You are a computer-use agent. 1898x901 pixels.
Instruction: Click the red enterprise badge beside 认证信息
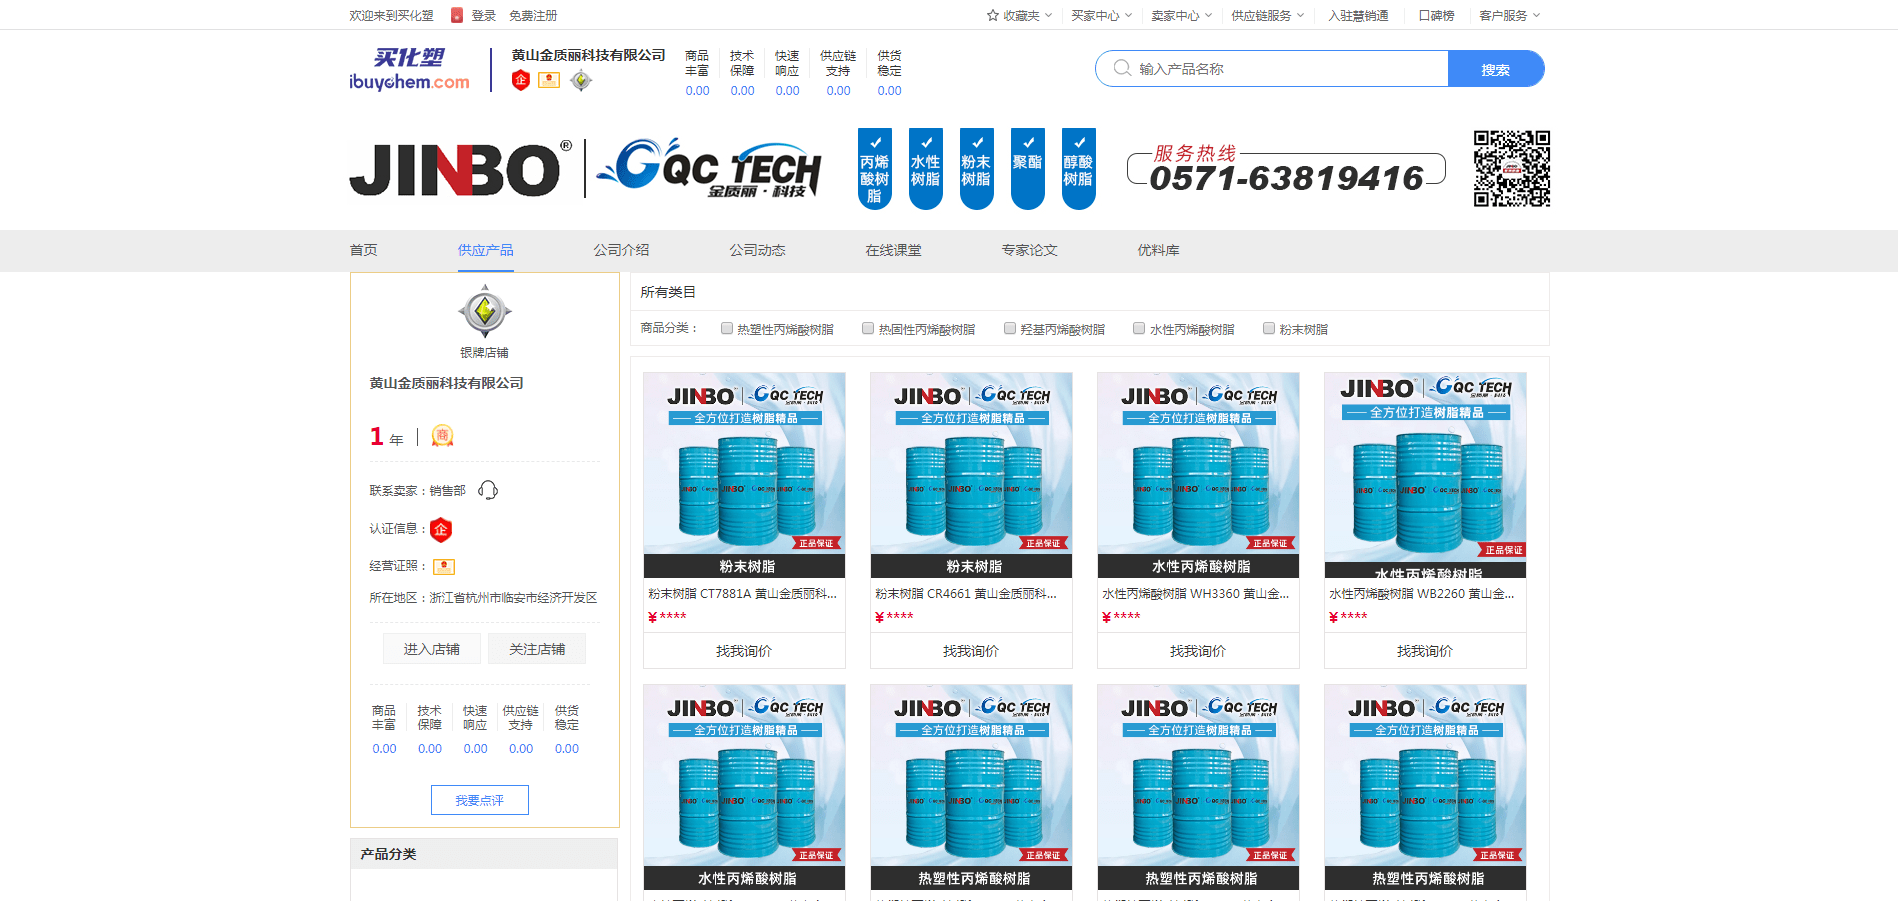pyautogui.click(x=441, y=529)
